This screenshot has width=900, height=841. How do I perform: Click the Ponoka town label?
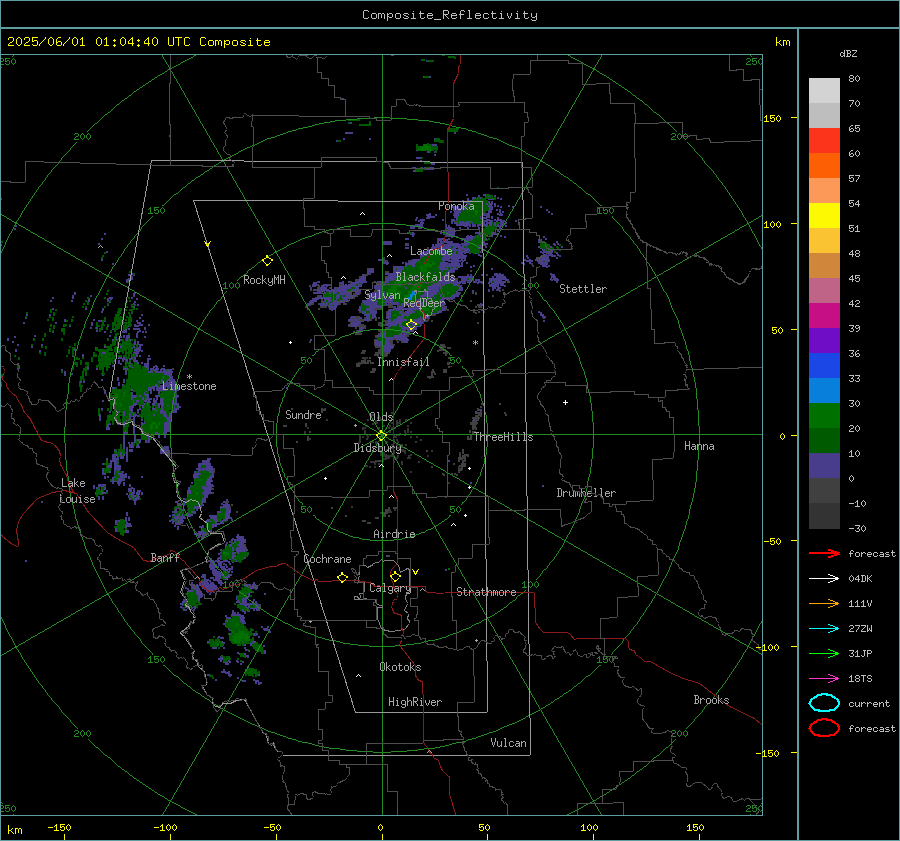(456, 206)
